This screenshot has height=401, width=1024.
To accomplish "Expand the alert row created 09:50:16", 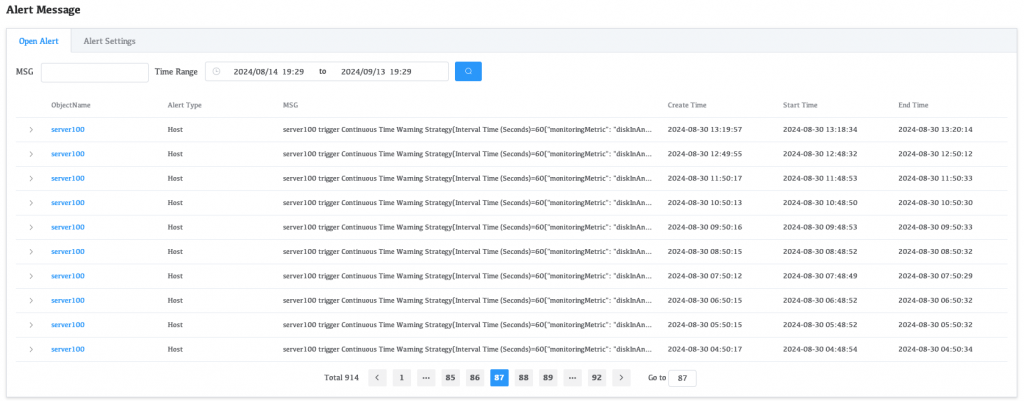I will pyautogui.click(x=31, y=227).
